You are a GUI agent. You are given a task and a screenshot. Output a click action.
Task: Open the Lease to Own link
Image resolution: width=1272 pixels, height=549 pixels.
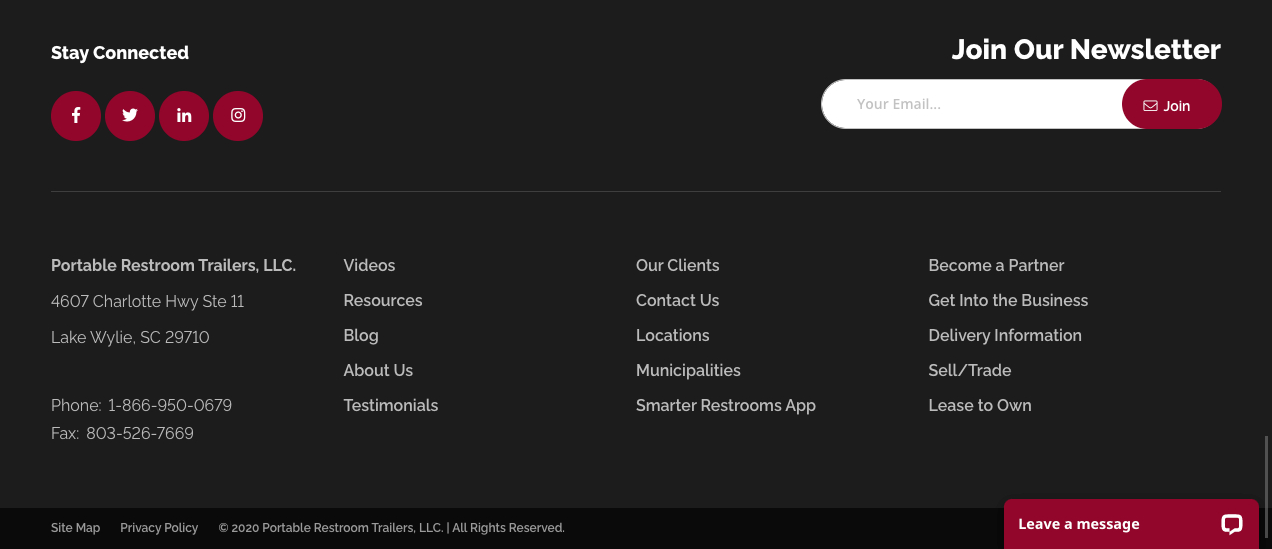point(980,405)
